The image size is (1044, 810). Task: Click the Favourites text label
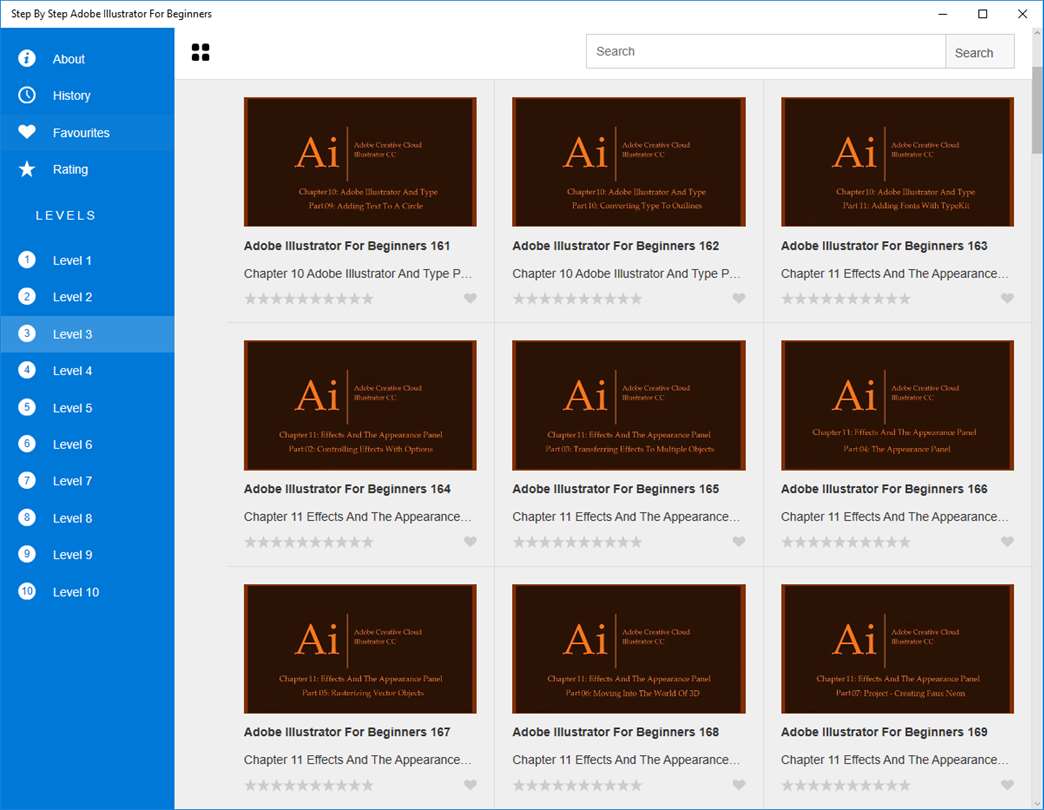pos(81,133)
